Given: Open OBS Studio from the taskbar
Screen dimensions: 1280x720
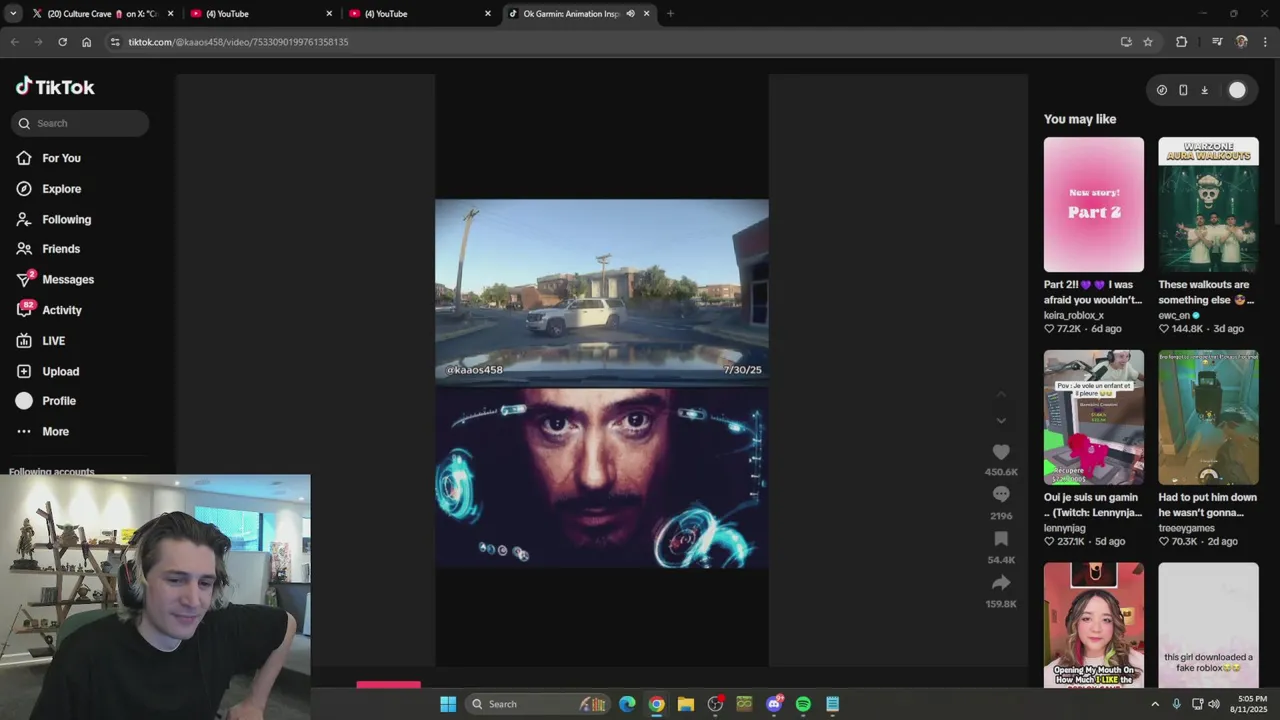Looking at the screenshot, I should pos(715,704).
